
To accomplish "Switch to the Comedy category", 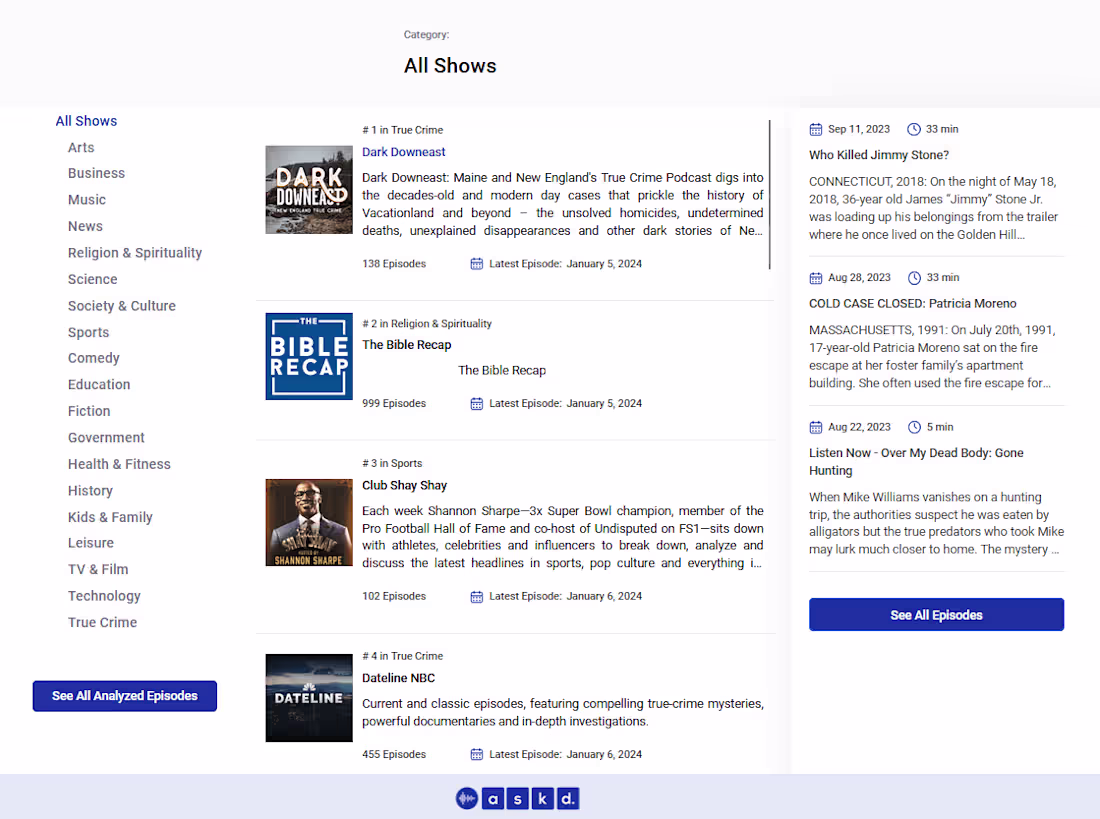I will coord(93,357).
